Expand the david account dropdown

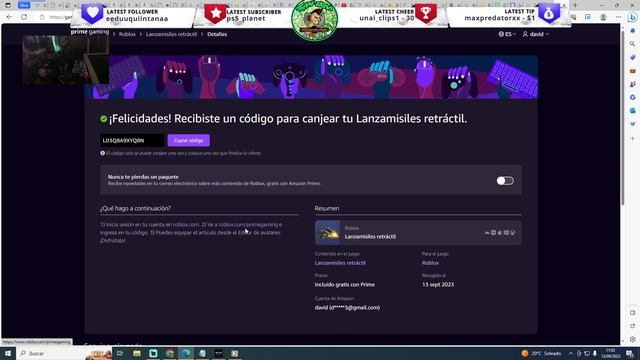coord(536,34)
